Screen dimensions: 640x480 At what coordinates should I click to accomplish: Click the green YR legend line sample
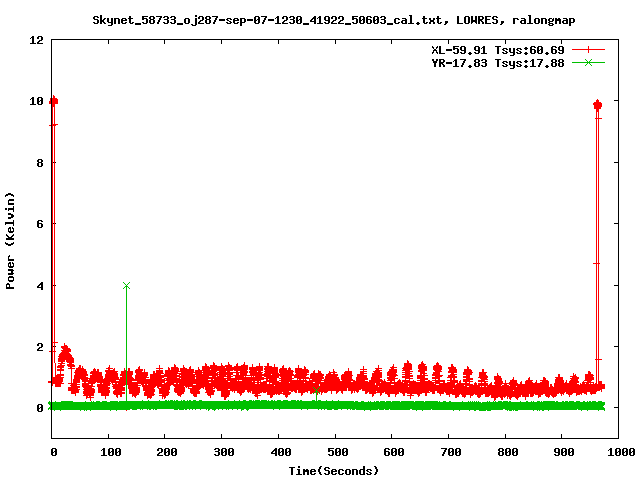(588, 63)
